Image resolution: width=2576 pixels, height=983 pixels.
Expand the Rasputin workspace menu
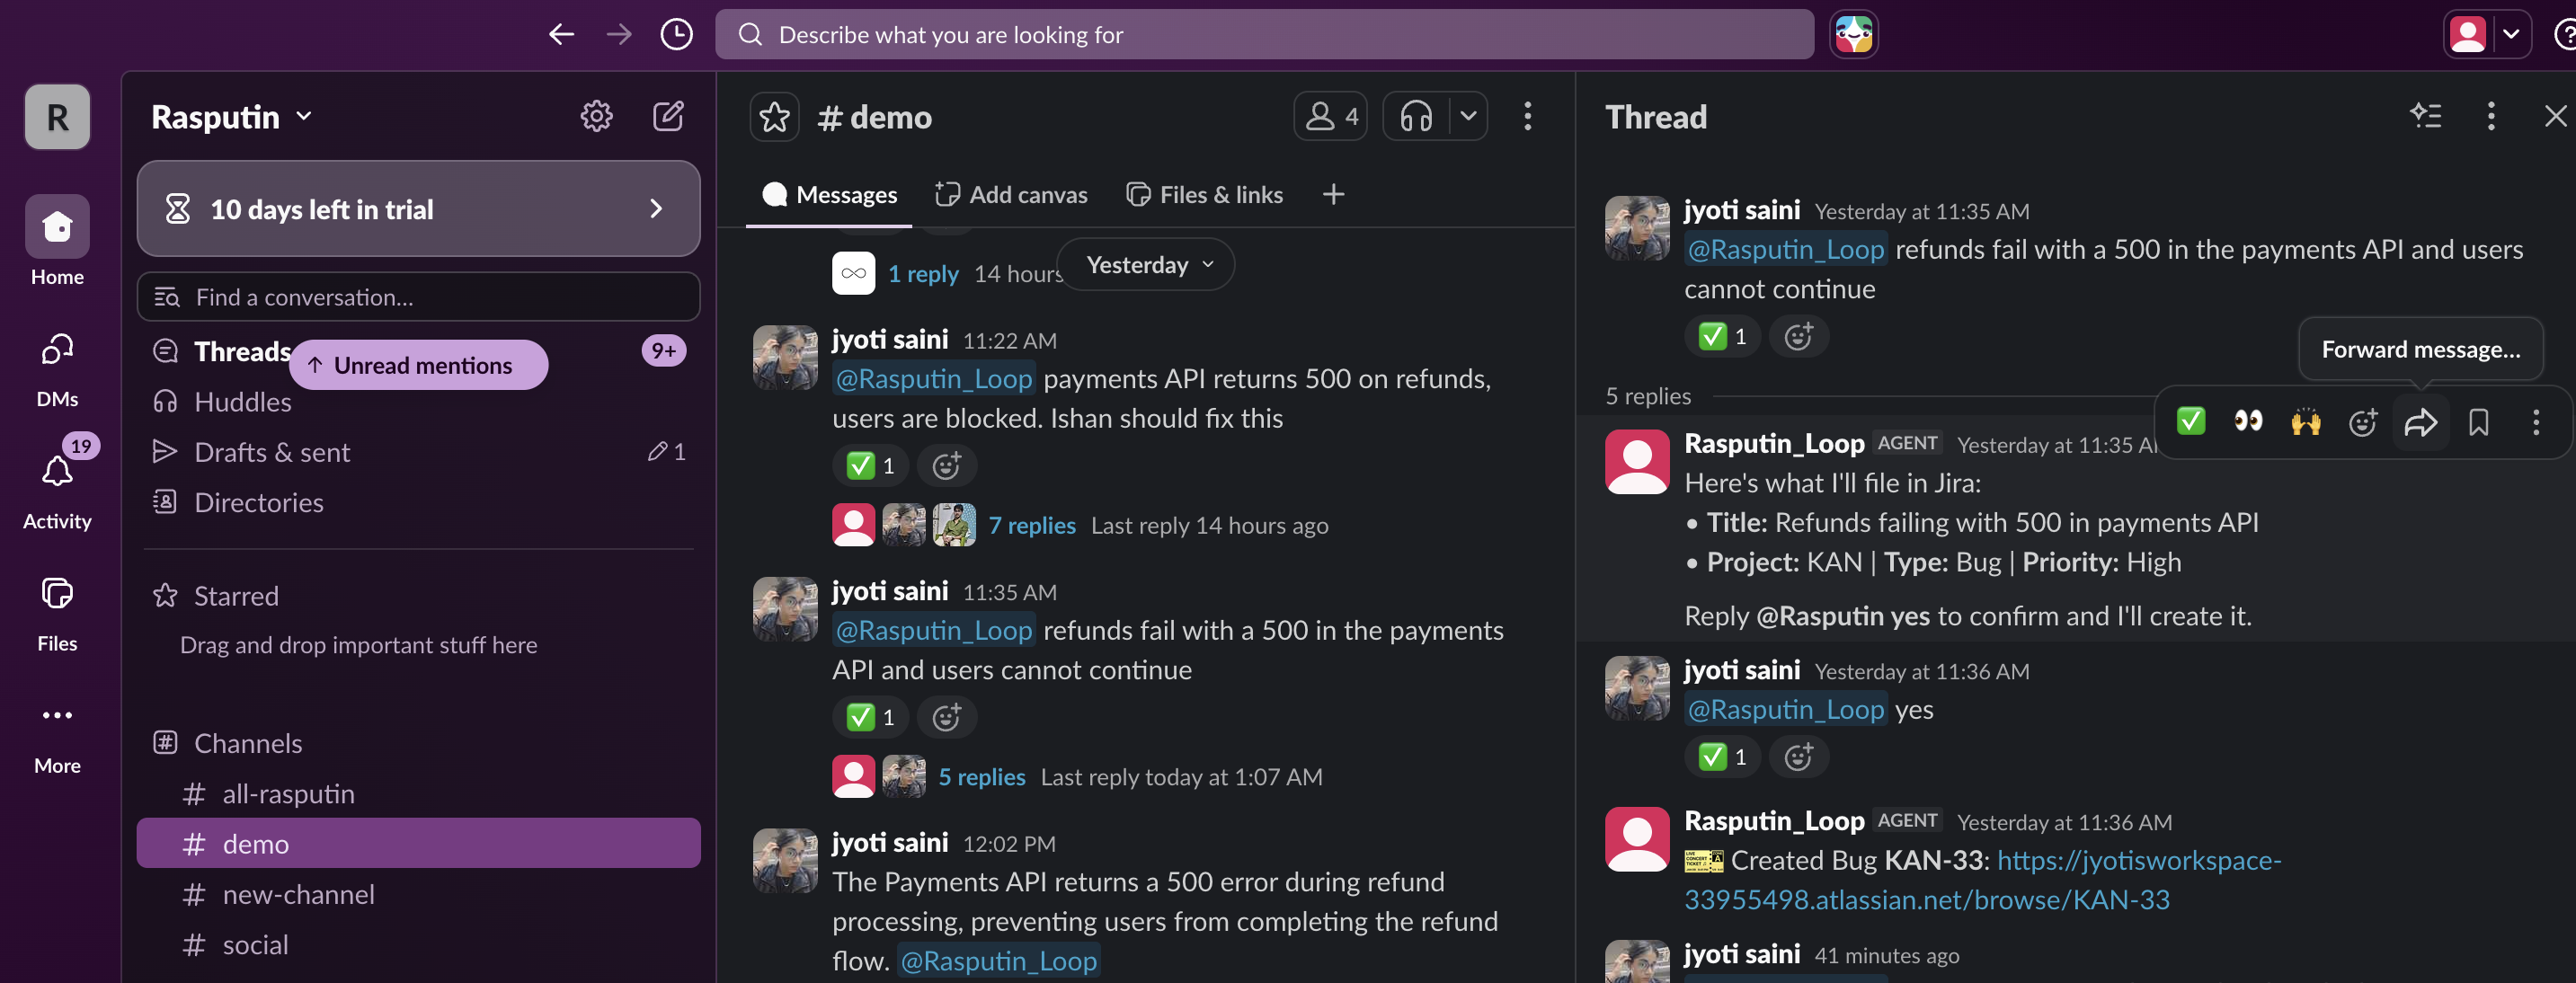[x=232, y=117]
